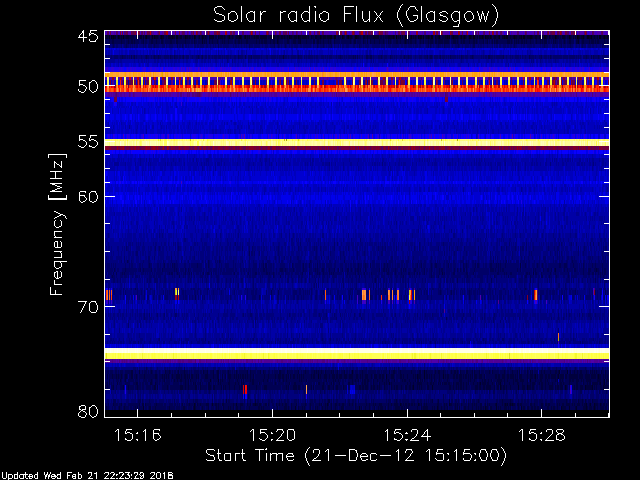Click the red-orange striped band at 50 MHz
The height and width of the screenshot is (480, 640).
357,89
